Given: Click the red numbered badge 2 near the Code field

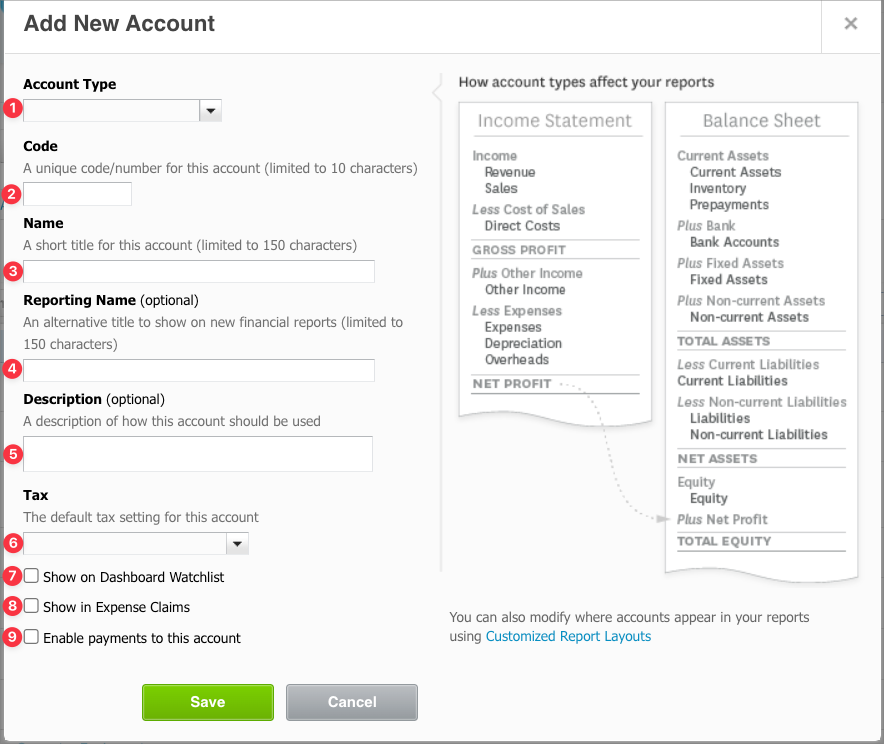Looking at the screenshot, I should pyautogui.click(x=13, y=195).
